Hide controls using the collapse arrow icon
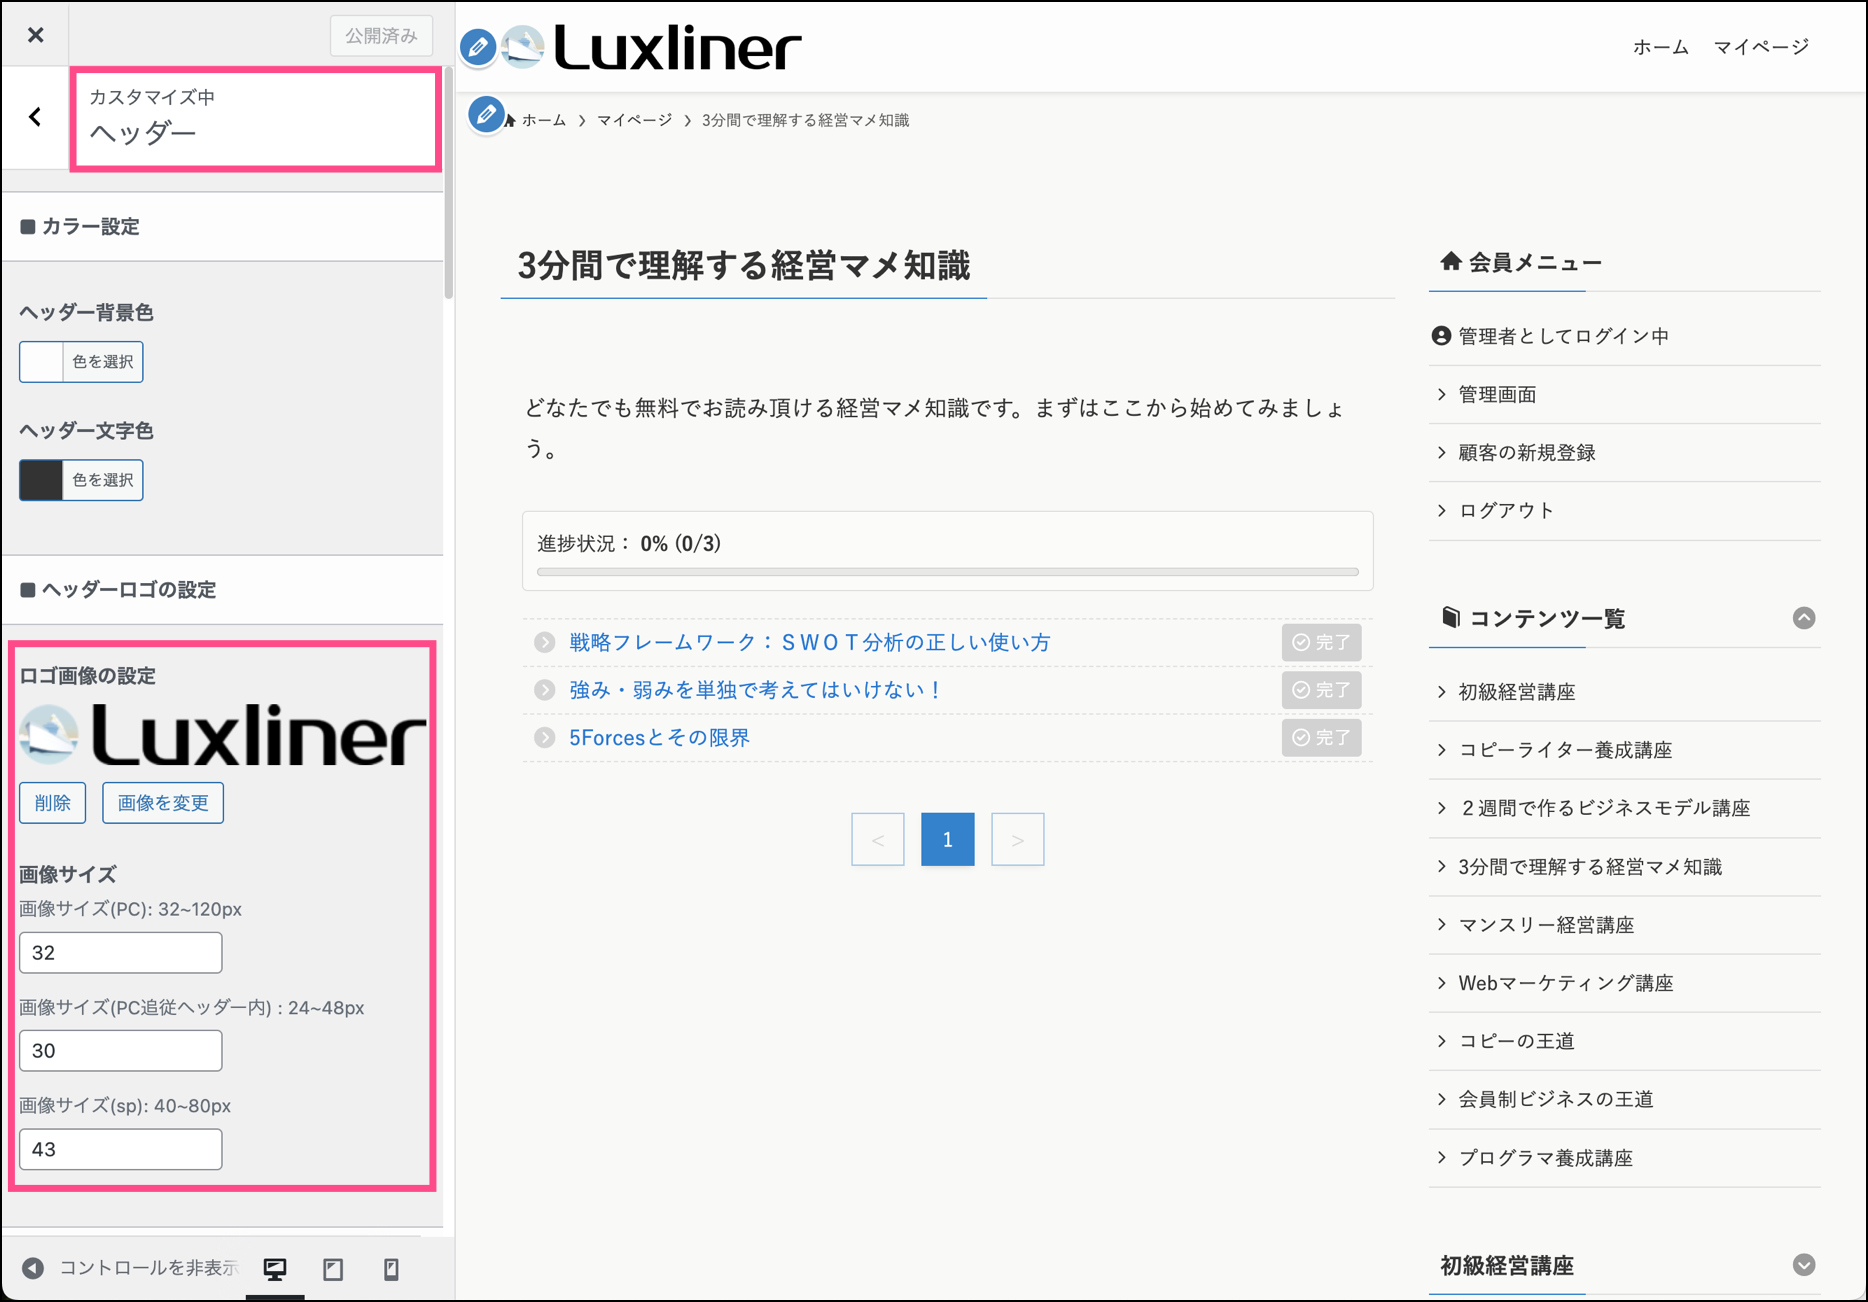Screen dimensions: 1868x1302 coord(33,1268)
